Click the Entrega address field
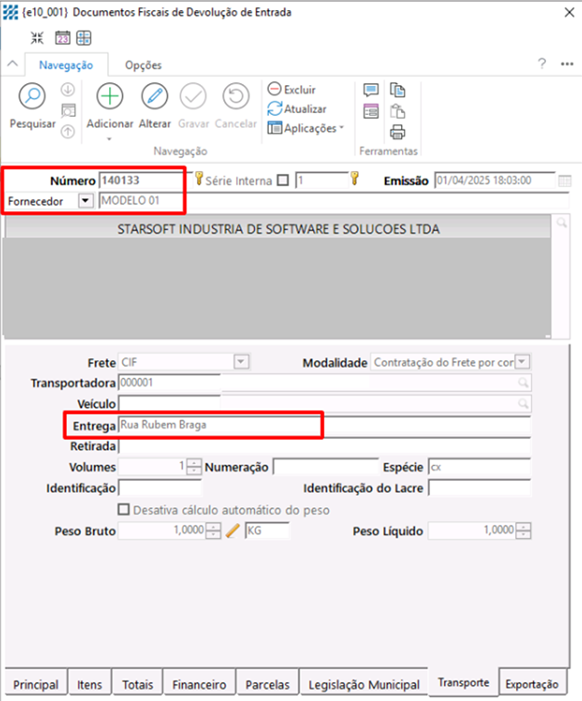This screenshot has width=582, height=701. pos(324,425)
